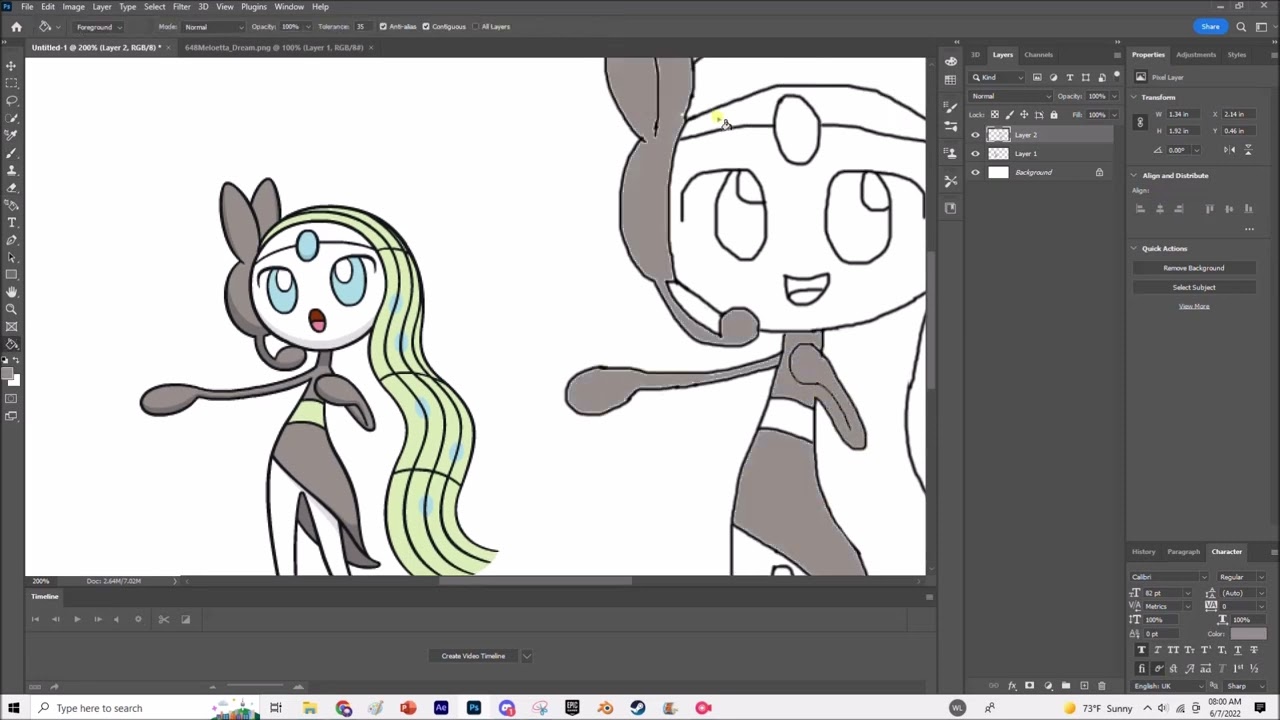The height and width of the screenshot is (720, 1280).
Task: Select the Move tool
Action: [x=12, y=66]
